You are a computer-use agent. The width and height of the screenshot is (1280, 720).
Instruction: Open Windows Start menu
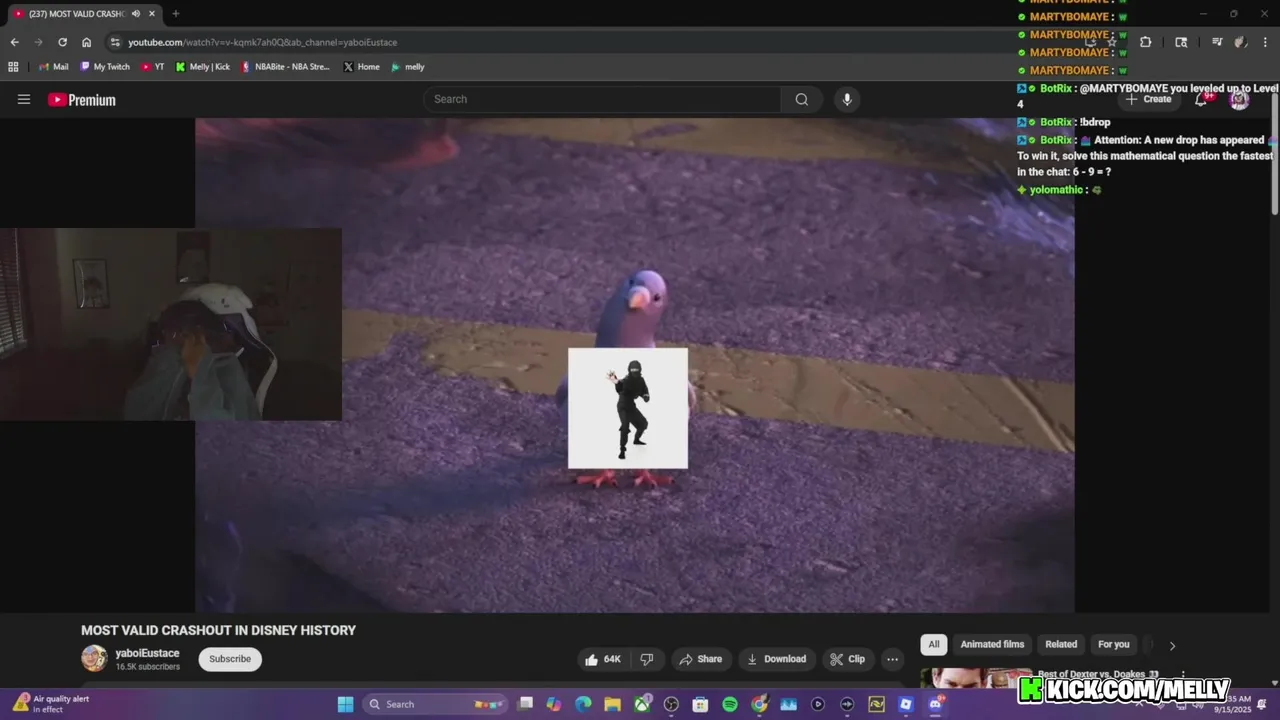point(345,704)
